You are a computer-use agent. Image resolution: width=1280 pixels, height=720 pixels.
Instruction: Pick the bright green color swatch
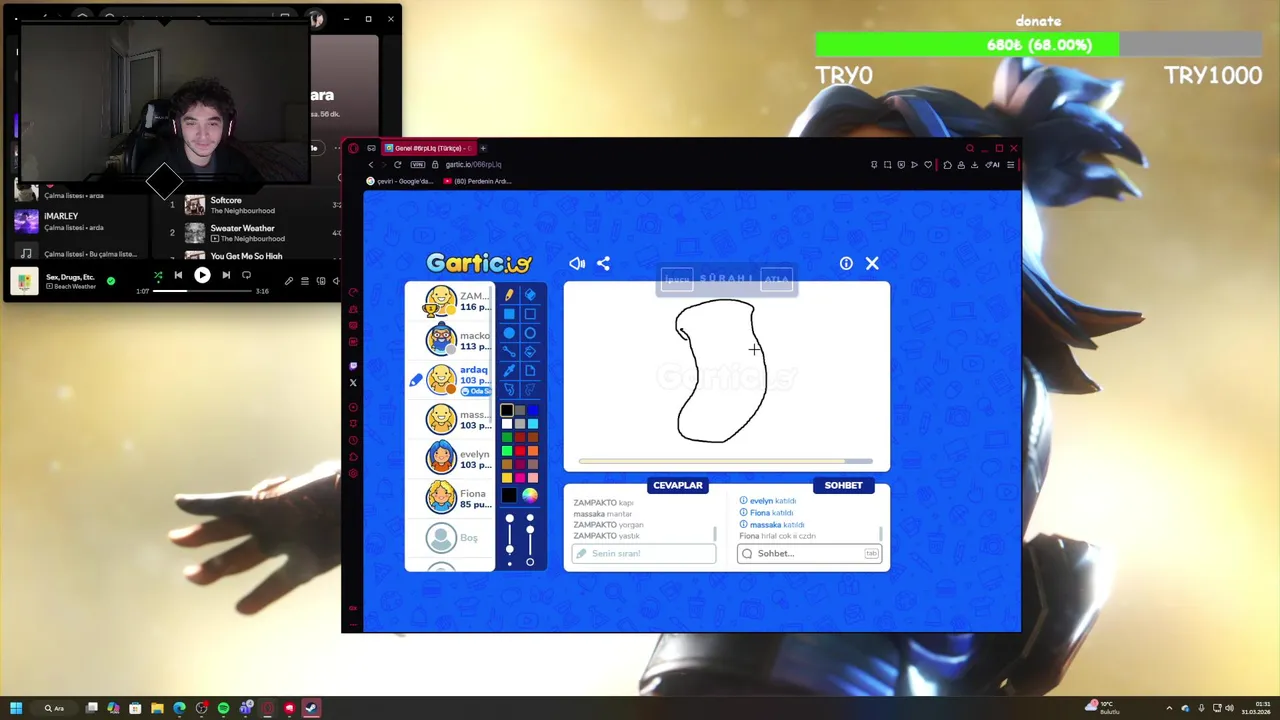507,451
